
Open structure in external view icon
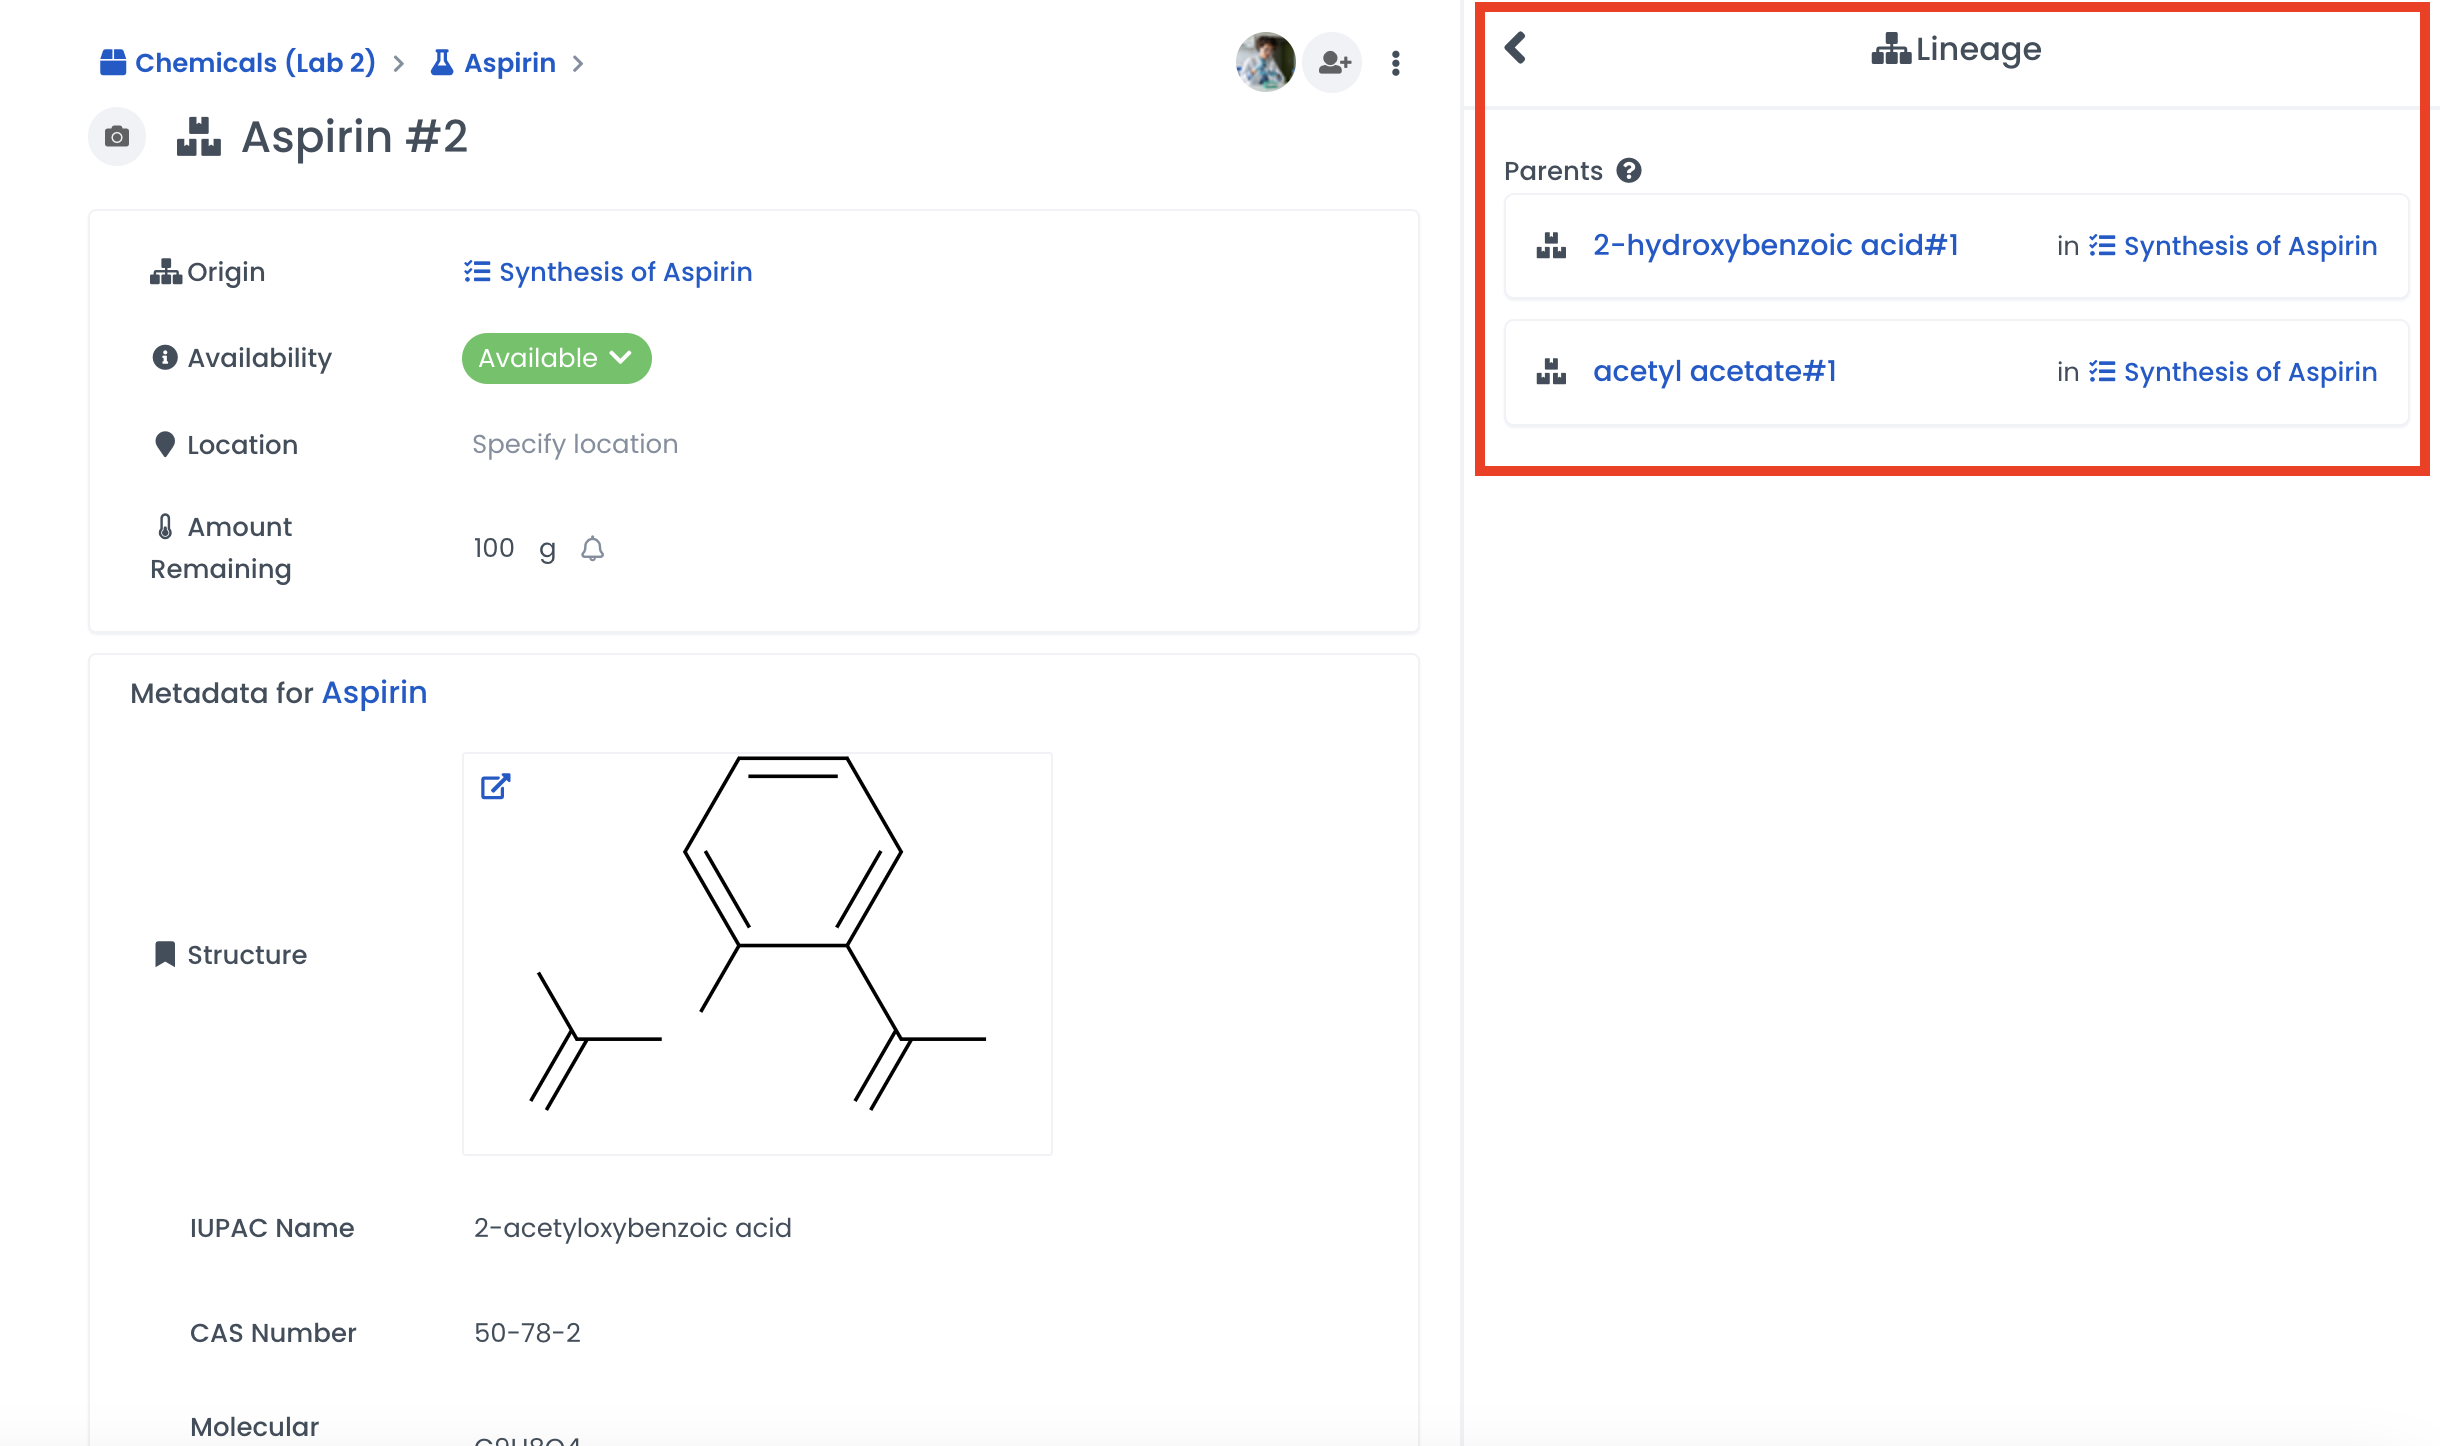(x=495, y=787)
